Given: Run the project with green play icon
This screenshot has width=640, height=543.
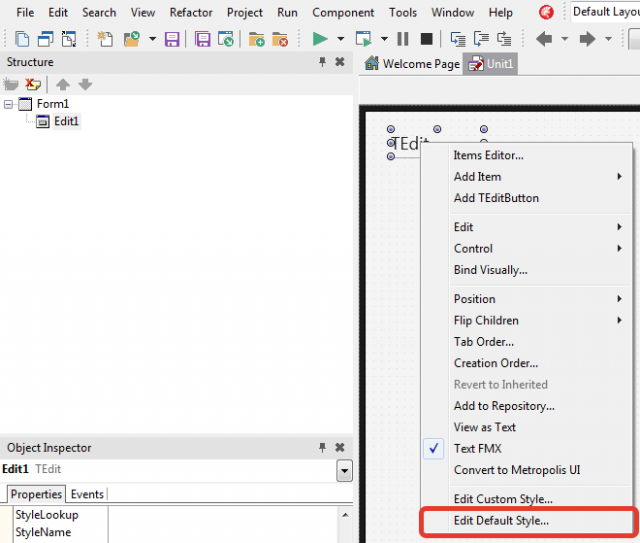Looking at the screenshot, I should pos(320,39).
